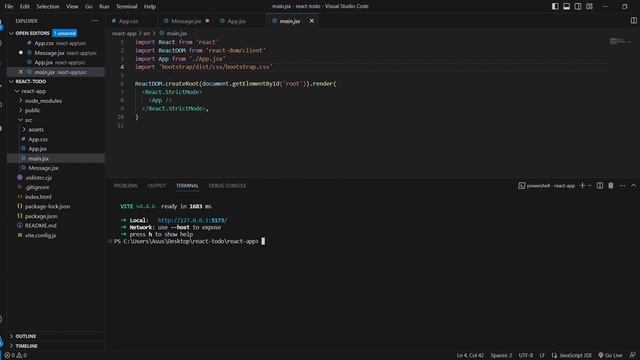Open the File menu
Viewport: 640px width, 360px height.
click(x=9, y=7)
